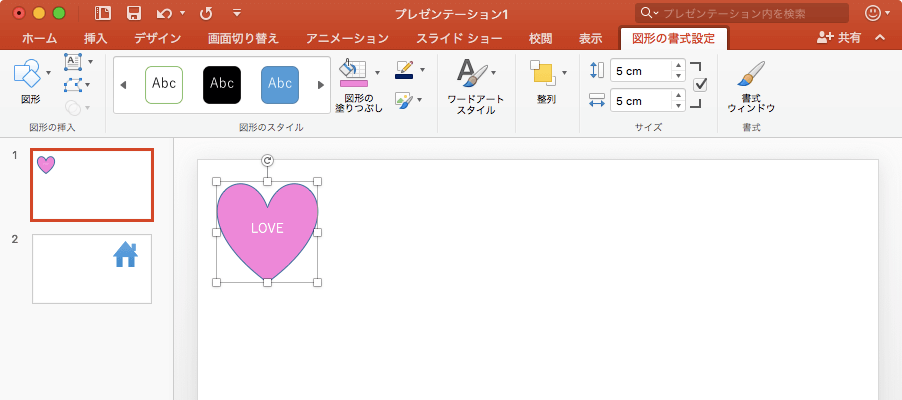
Task: Select slide 2 thumbnail with house
Action: pos(92,268)
